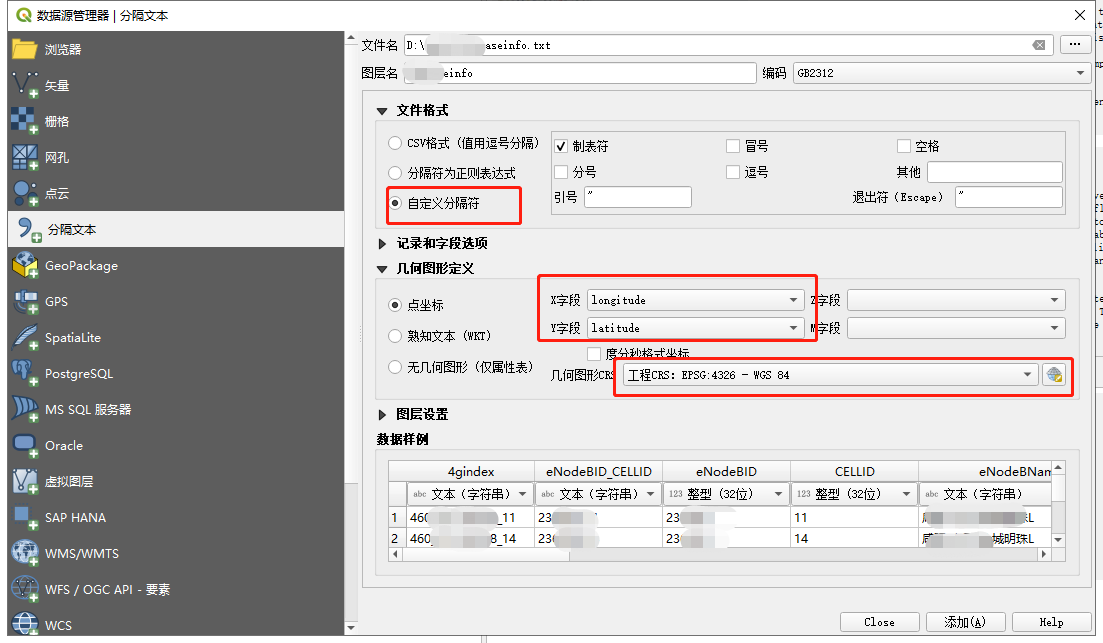Open the PostgreSQL elephant icon
This screenshot has height=643, width=1103.
click(25, 374)
